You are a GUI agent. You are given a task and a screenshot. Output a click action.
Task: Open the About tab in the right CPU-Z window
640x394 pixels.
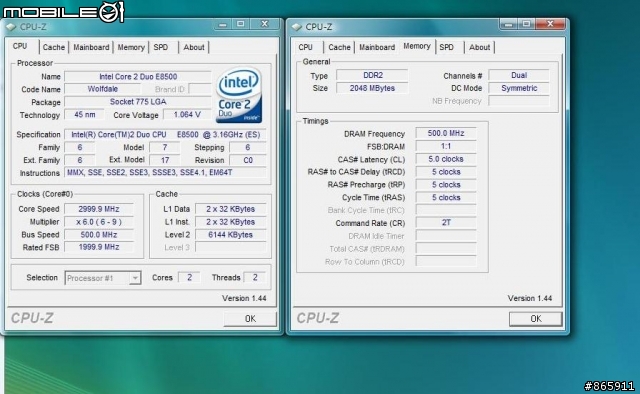click(480, 47)
